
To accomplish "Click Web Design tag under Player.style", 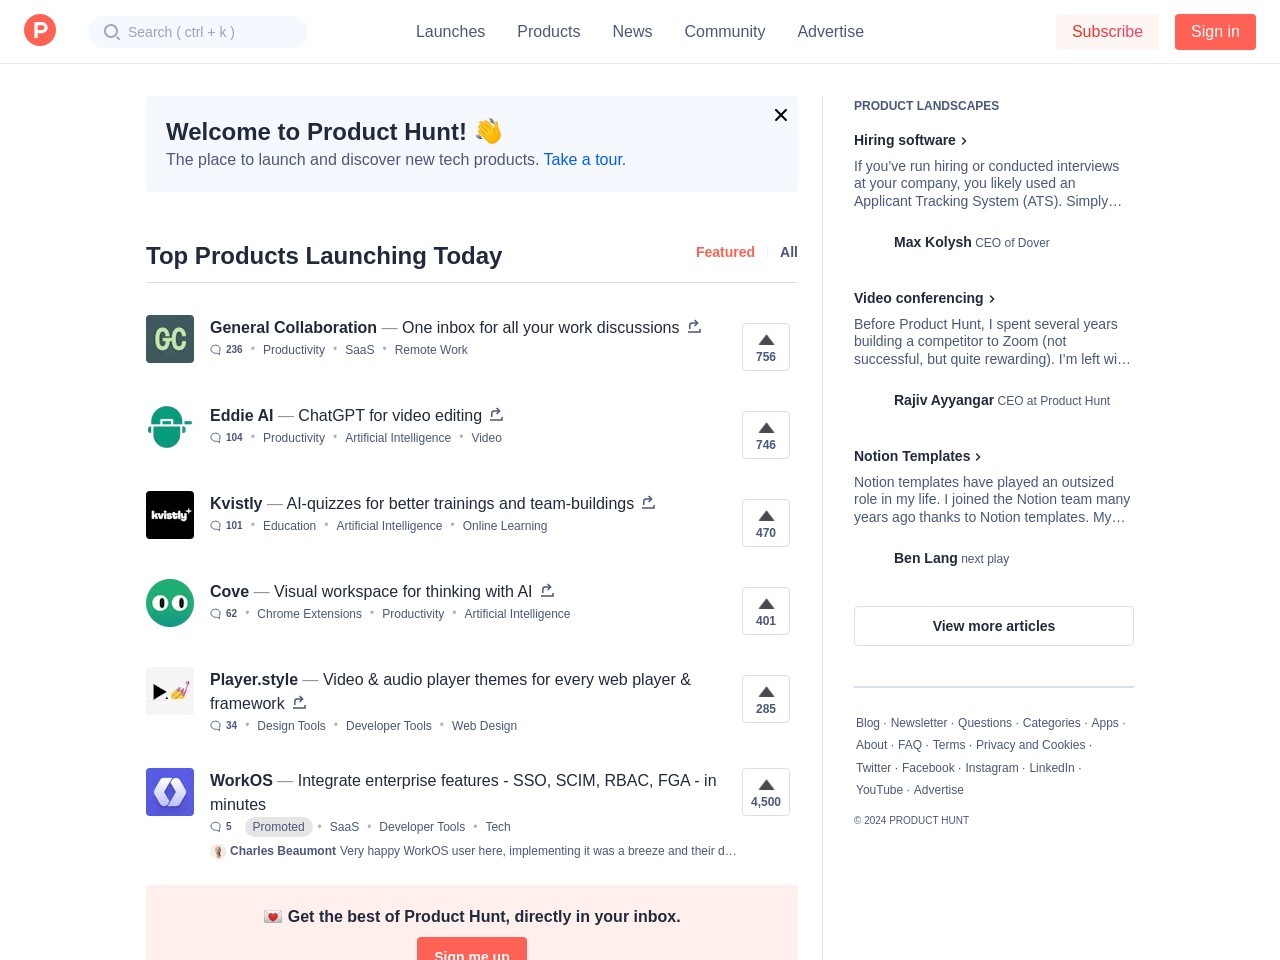I will 484,726.
